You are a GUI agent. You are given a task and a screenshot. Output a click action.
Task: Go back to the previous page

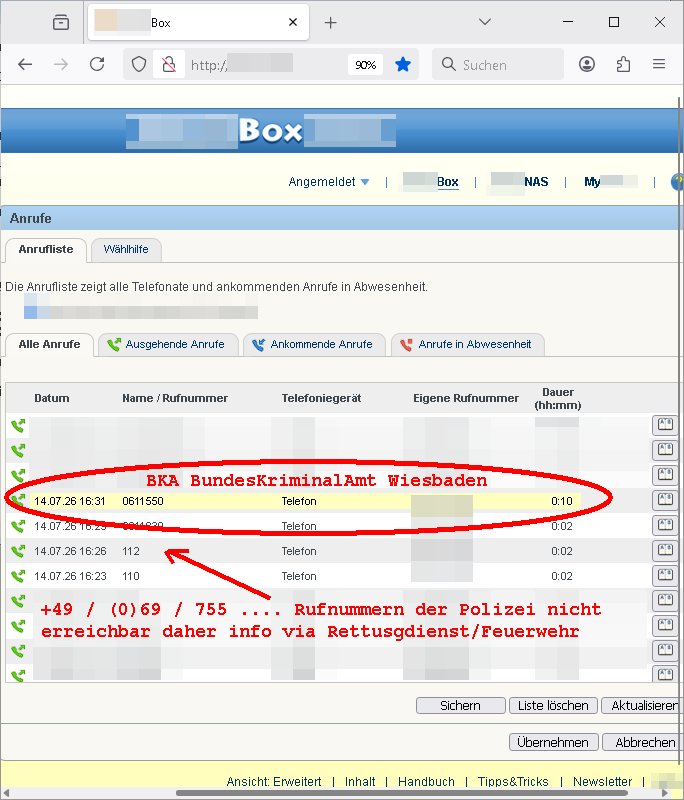coord(24,64)
